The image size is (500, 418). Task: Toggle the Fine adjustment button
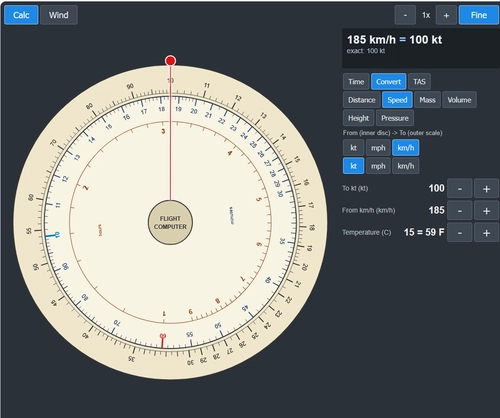(479, 15)
